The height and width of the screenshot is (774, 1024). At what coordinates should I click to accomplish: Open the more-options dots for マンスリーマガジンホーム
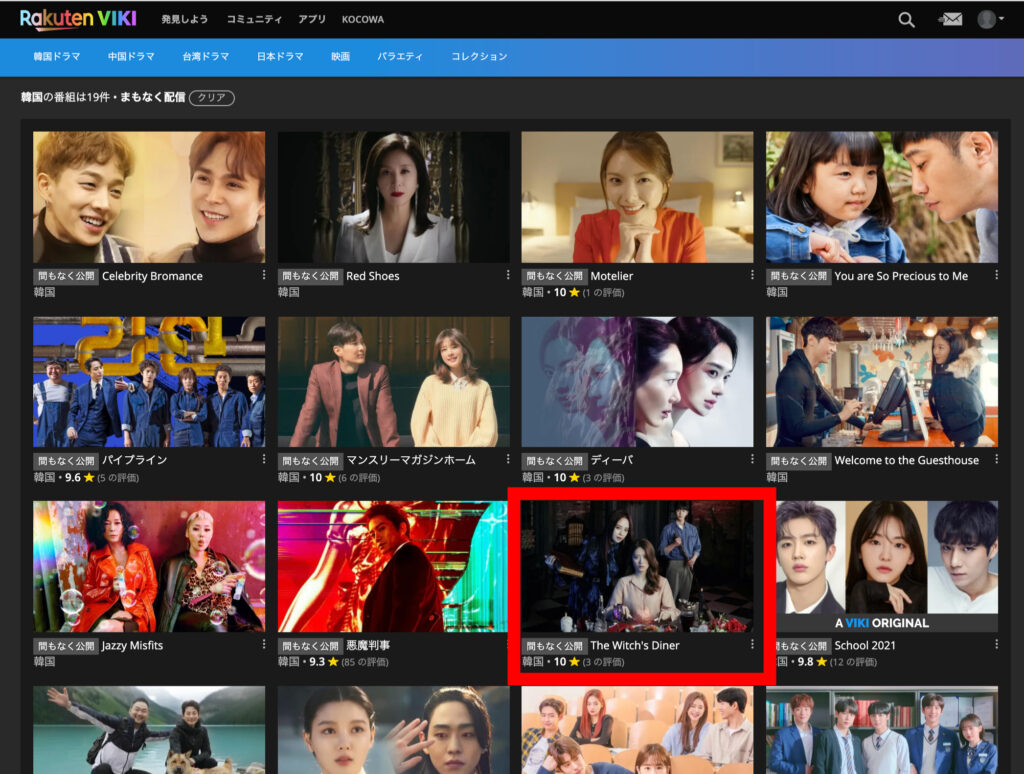coord(508,459)
